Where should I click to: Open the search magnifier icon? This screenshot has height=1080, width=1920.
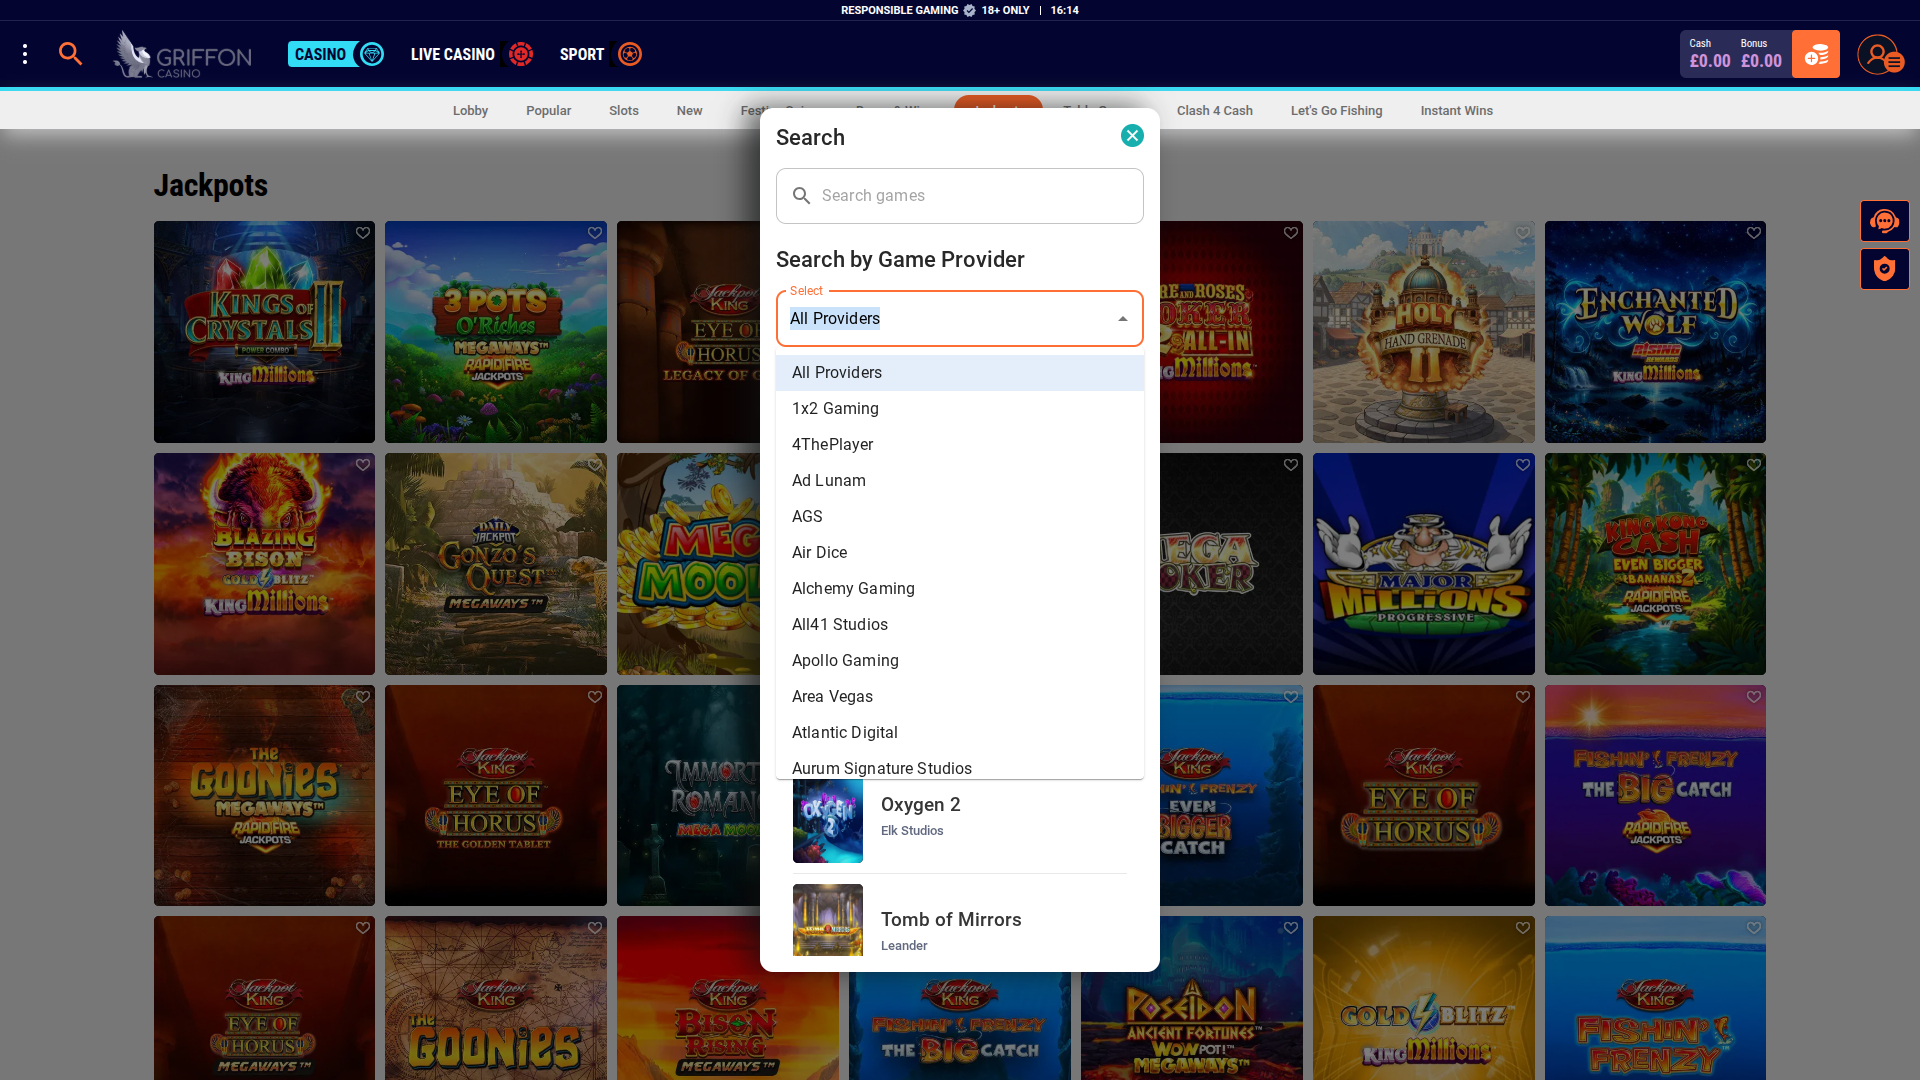tap(70, 54)
